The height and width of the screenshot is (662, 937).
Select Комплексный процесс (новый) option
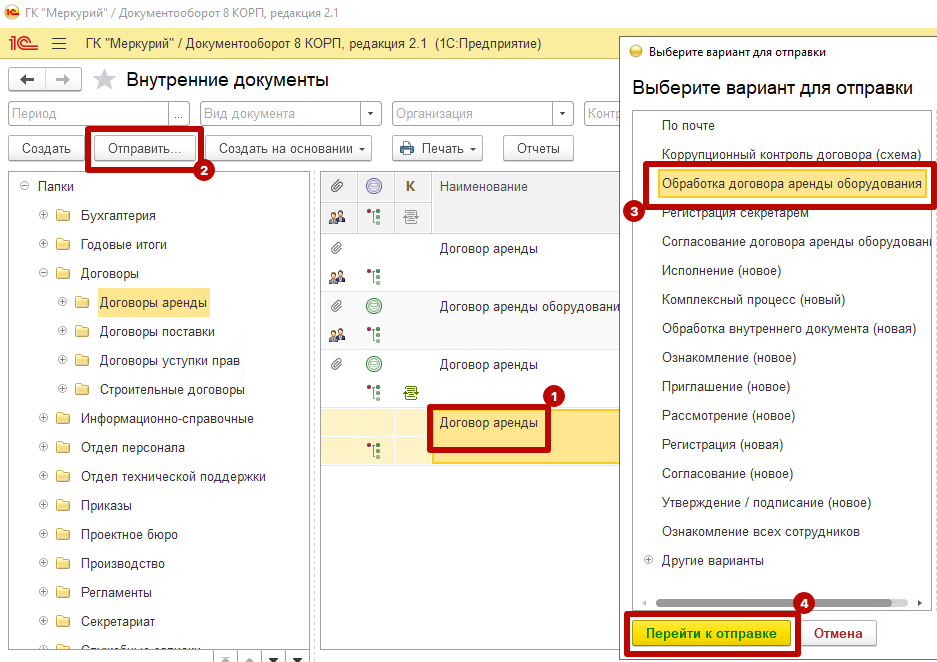tap(753, 299)
